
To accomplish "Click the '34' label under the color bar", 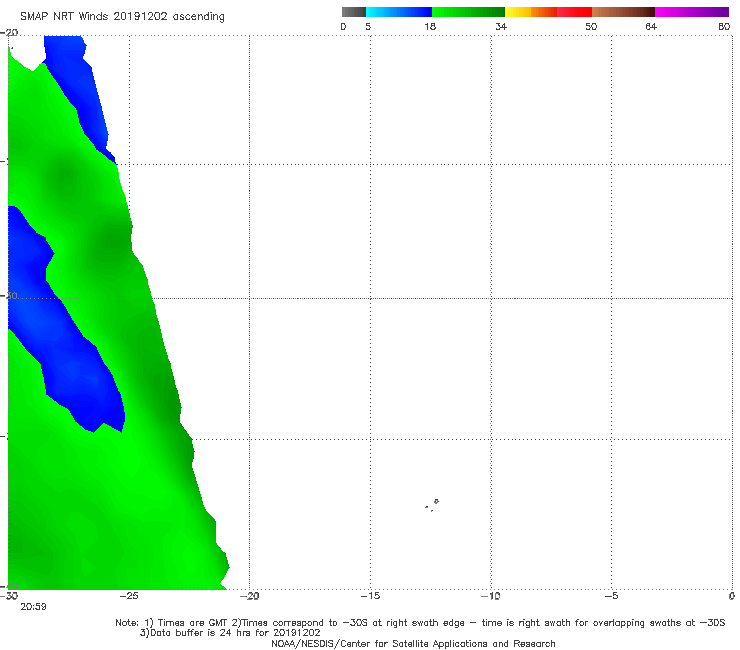I will coord(501,27).
